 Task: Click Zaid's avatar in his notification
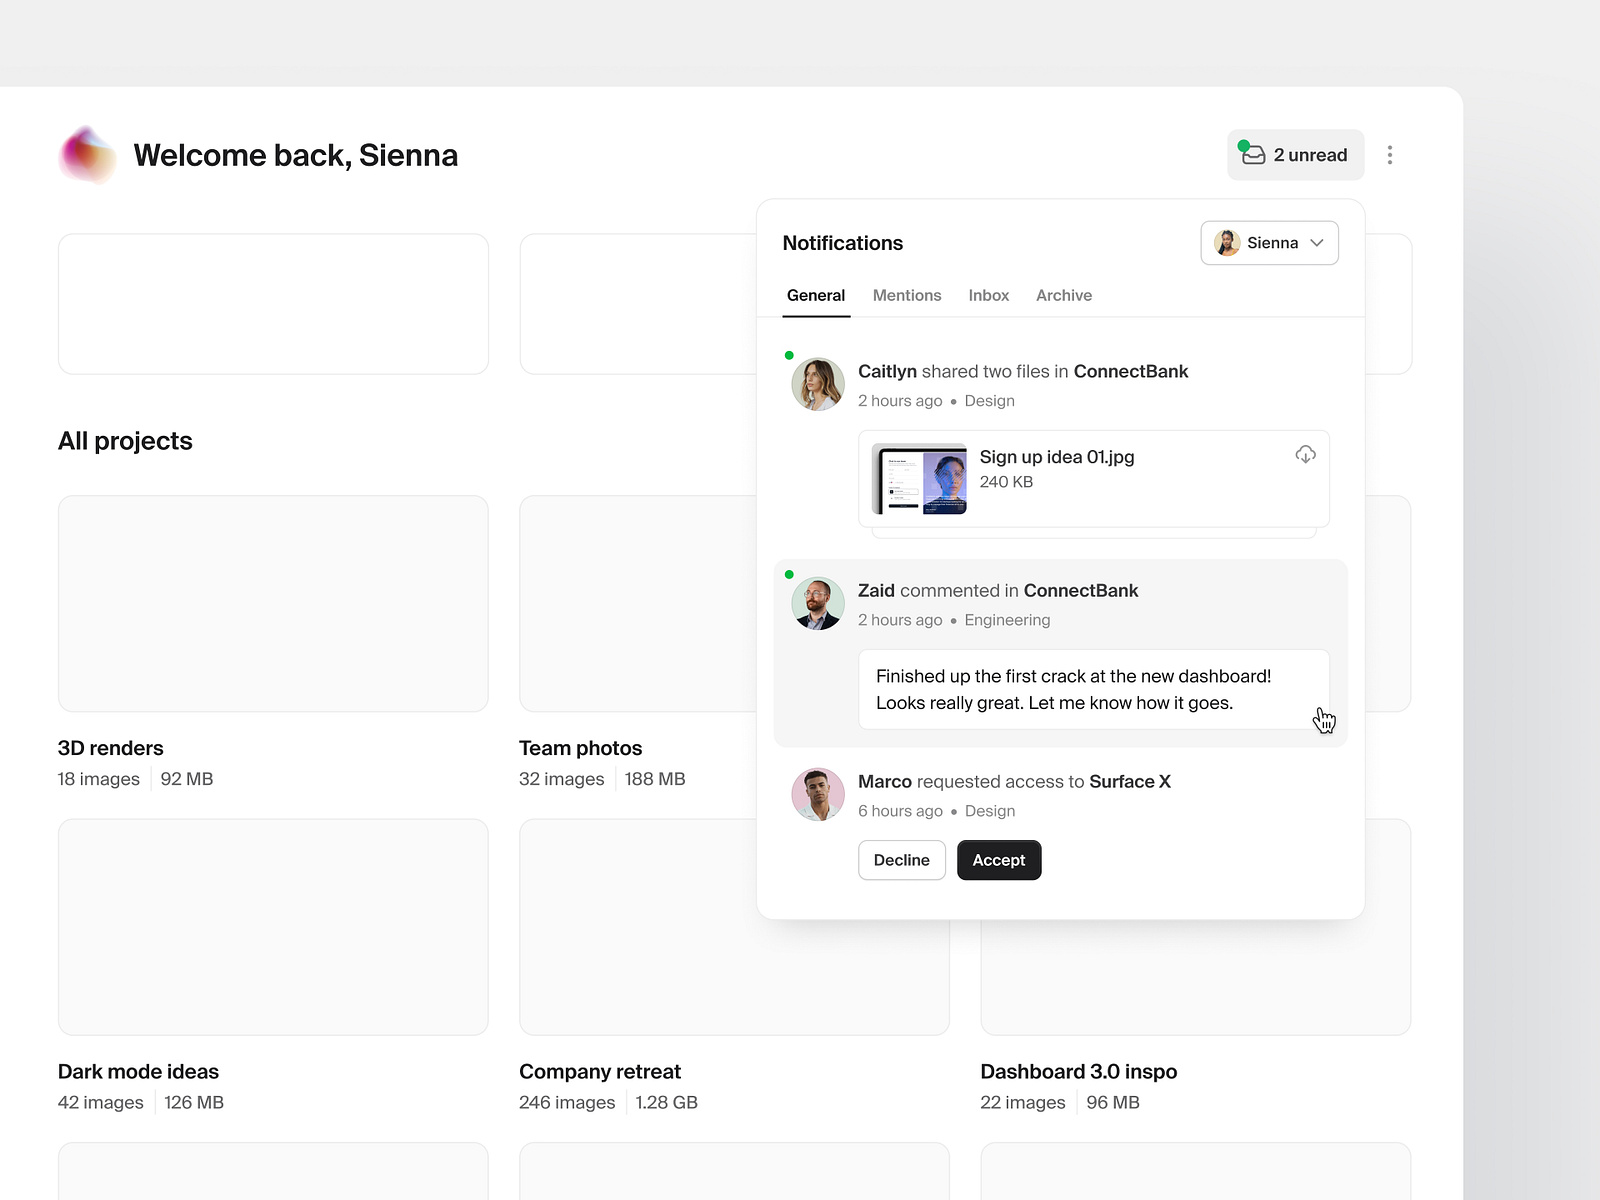coord(817,603)
